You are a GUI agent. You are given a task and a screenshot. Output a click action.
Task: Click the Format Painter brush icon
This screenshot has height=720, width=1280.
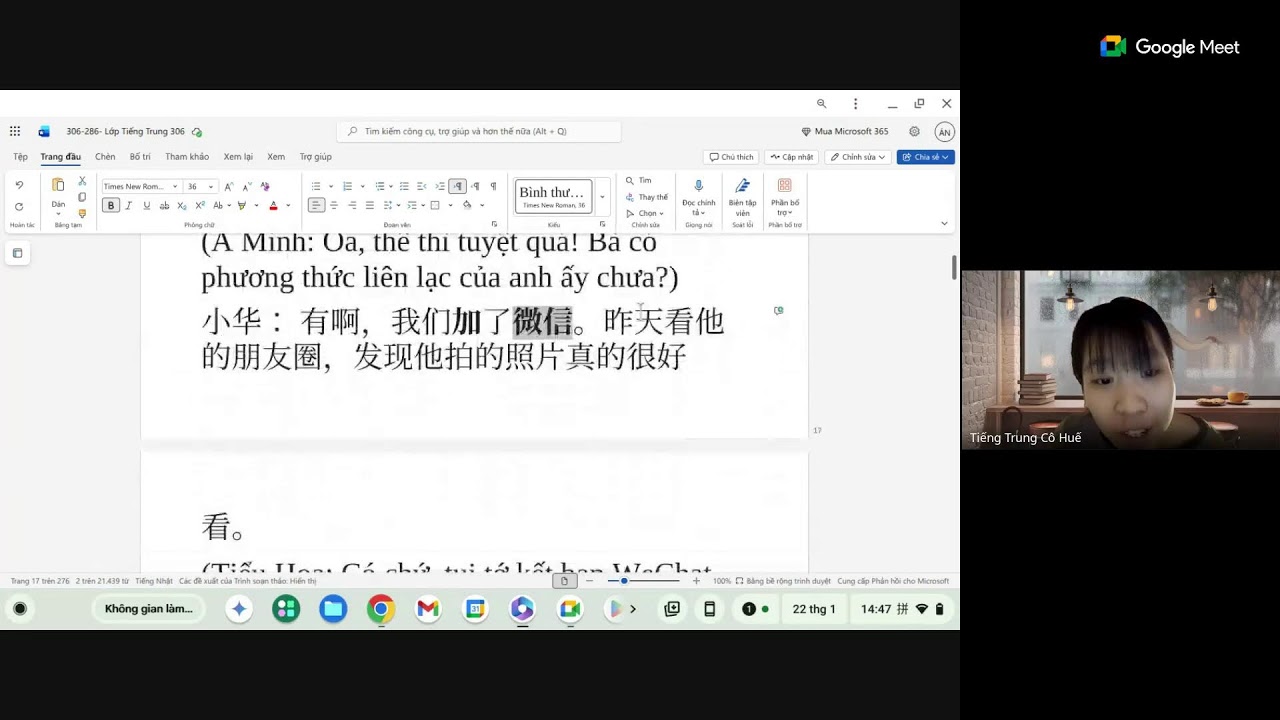(82, 213)
